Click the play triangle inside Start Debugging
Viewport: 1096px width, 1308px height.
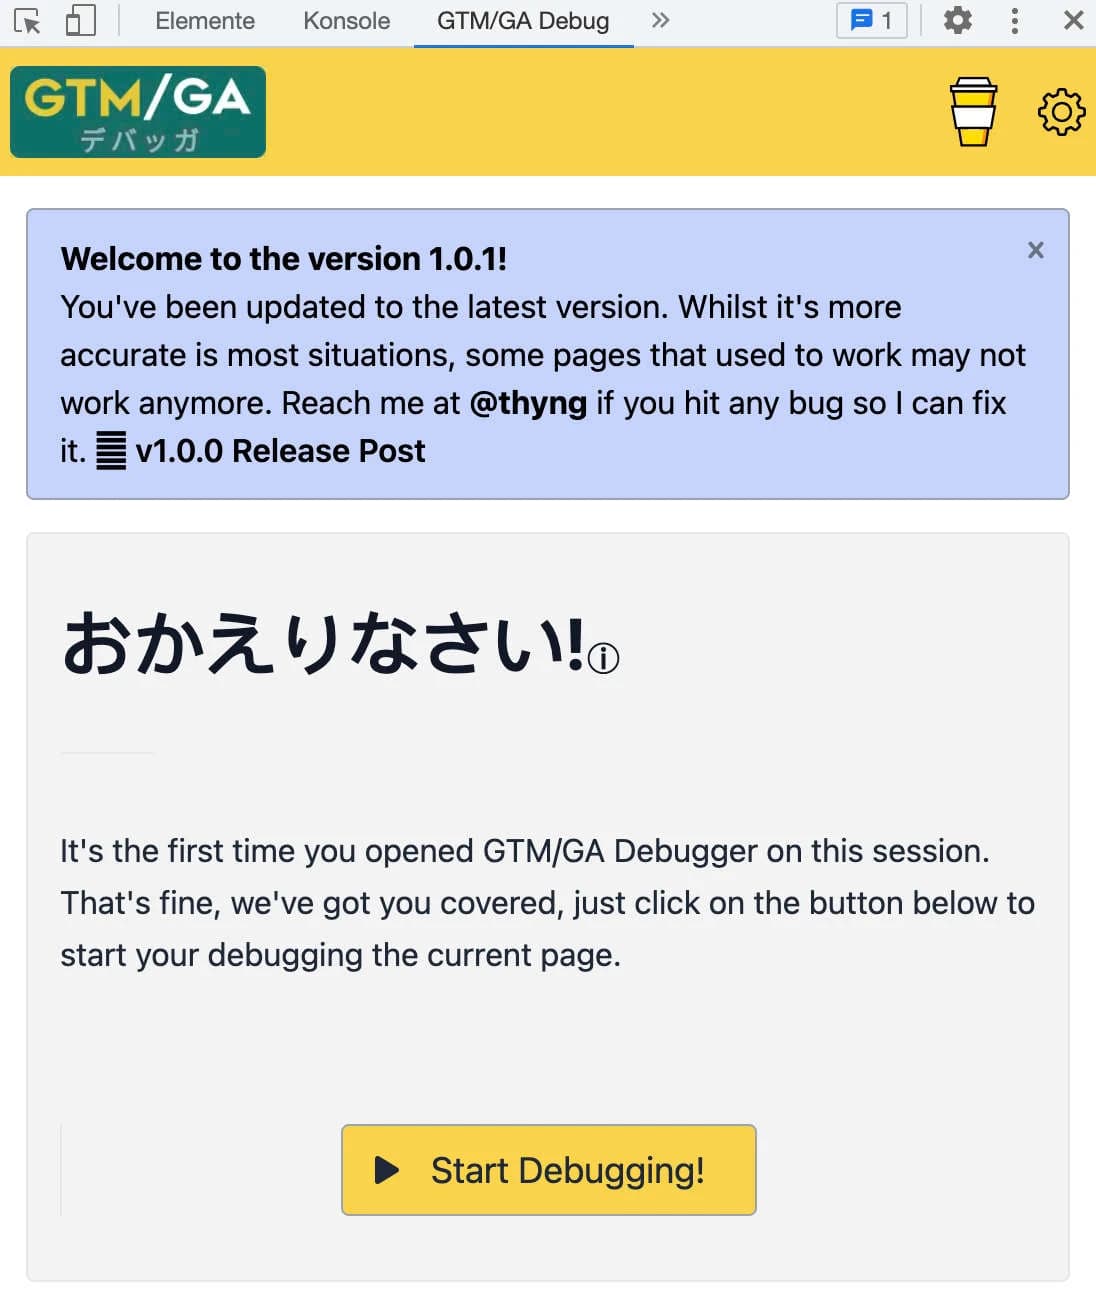click(x=387, y=1169)
